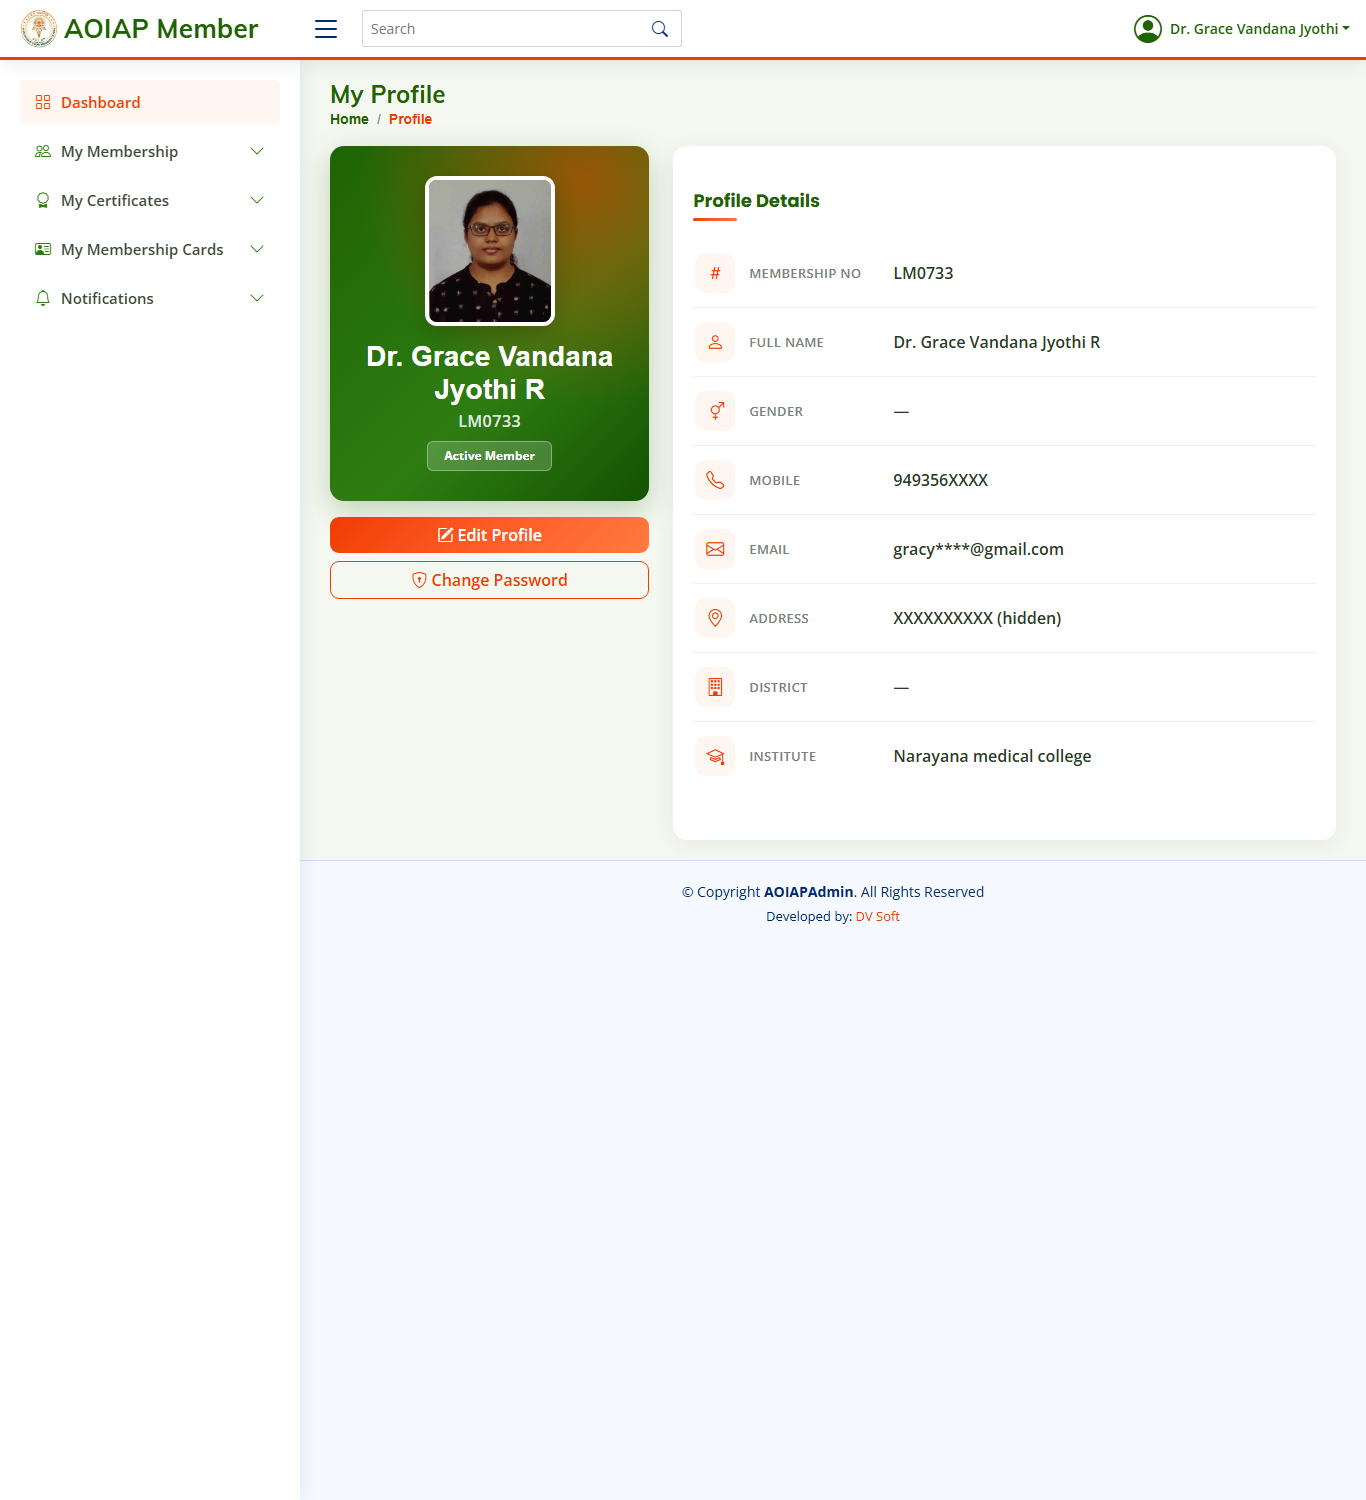1366x1500 pixels.
Task: Click the Change Password button
Action: click(489, 580)
